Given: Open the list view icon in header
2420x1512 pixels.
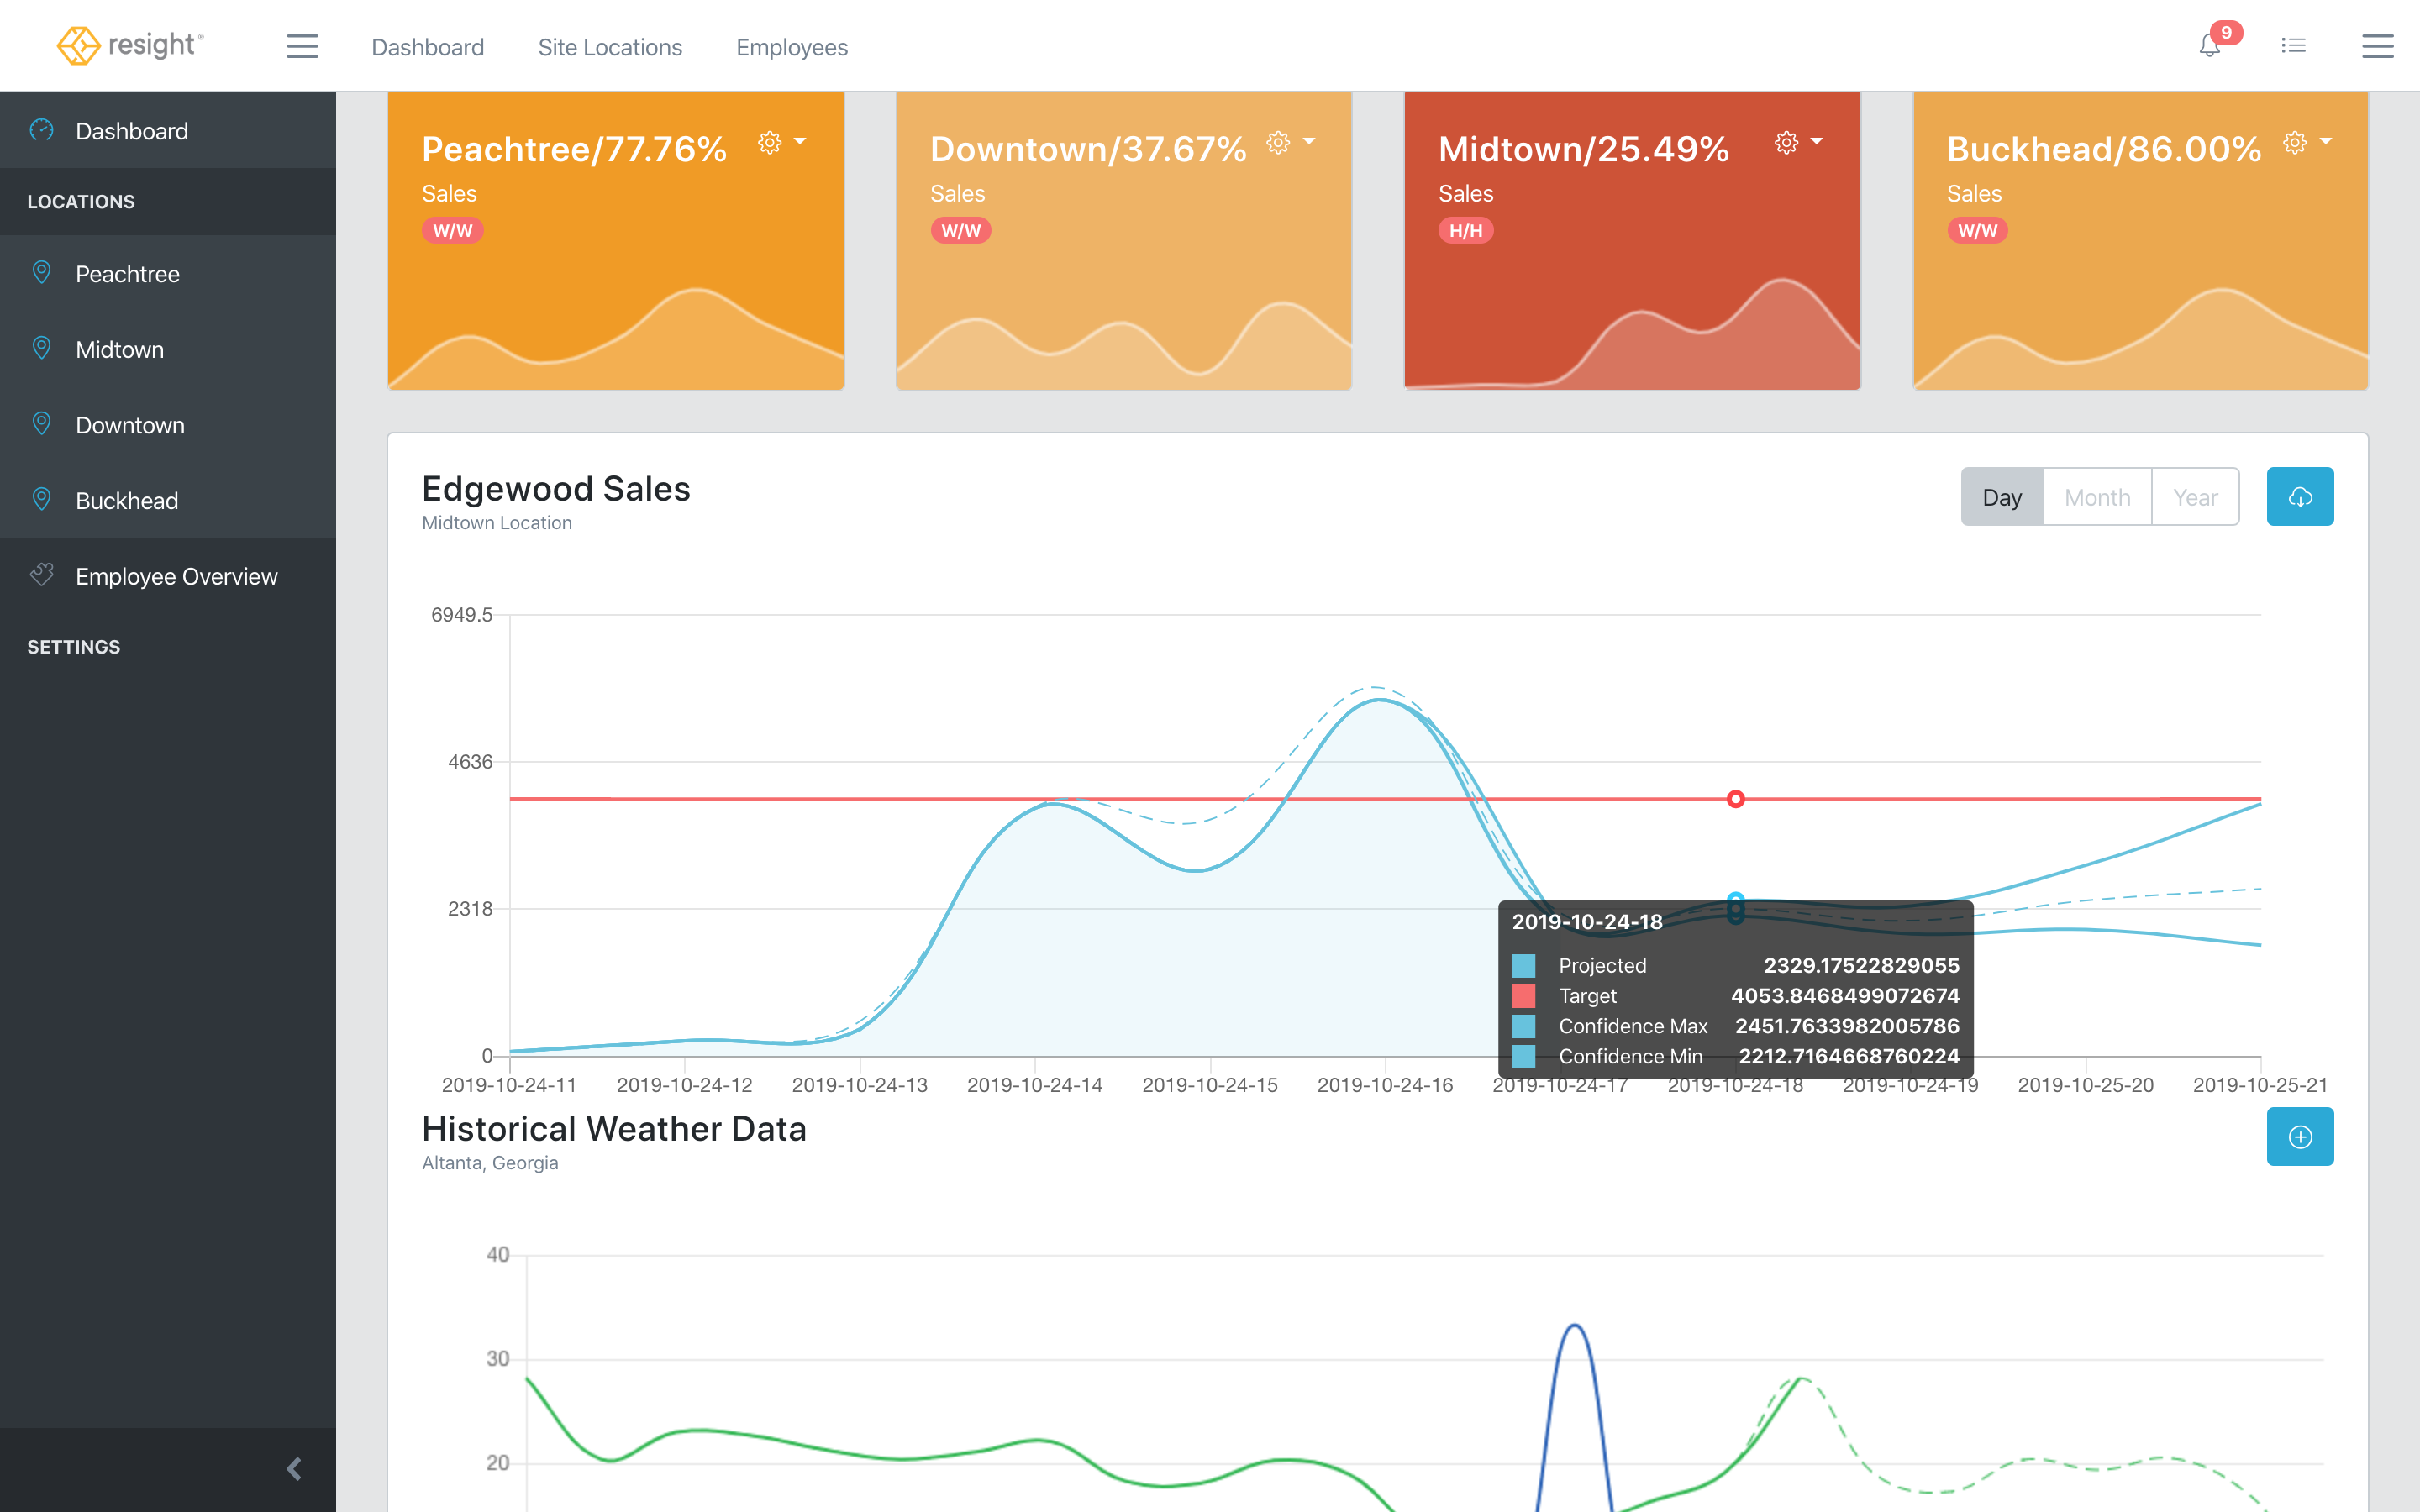Looking at the screenshot, I should tap(2293, 46).
